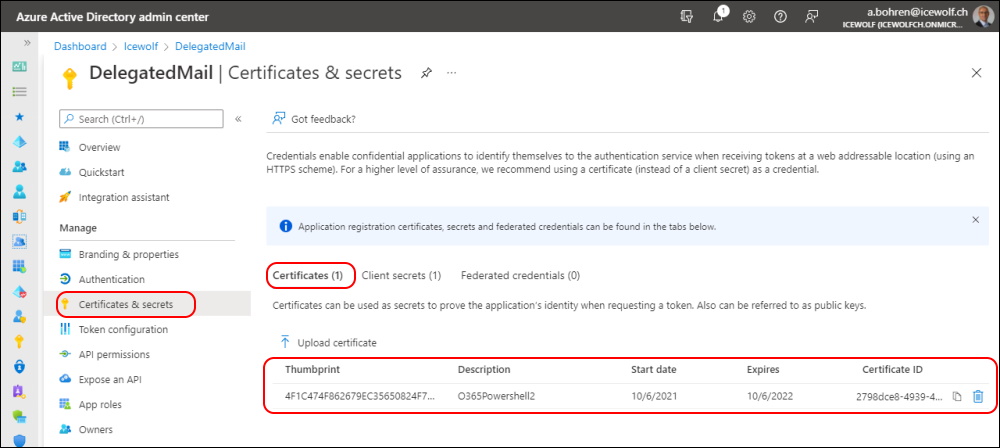This screenshot has width=1000, height=448.
Task: Open portal settings gear icon
Action: pyautogui.click(x=749, y=17)
